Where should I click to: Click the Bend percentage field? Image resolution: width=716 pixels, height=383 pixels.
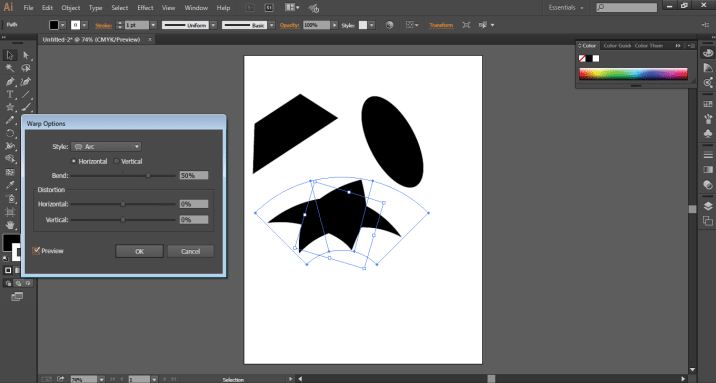[x=194, y=175]
